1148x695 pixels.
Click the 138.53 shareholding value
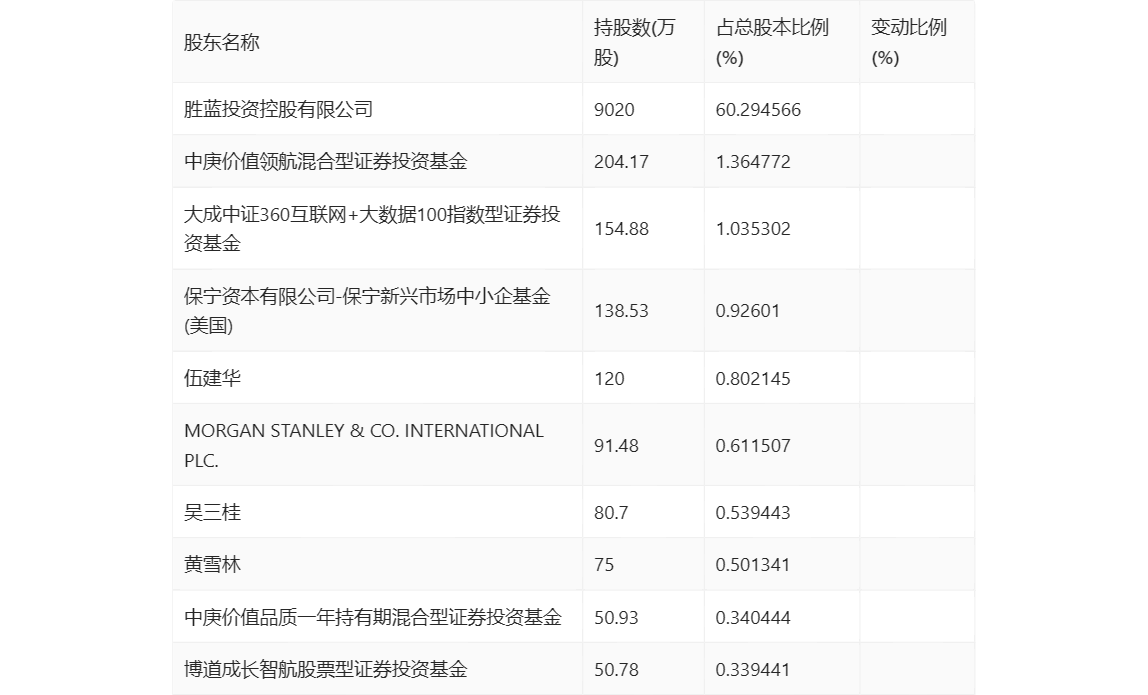pyautogui.click(x=621, y=311)
